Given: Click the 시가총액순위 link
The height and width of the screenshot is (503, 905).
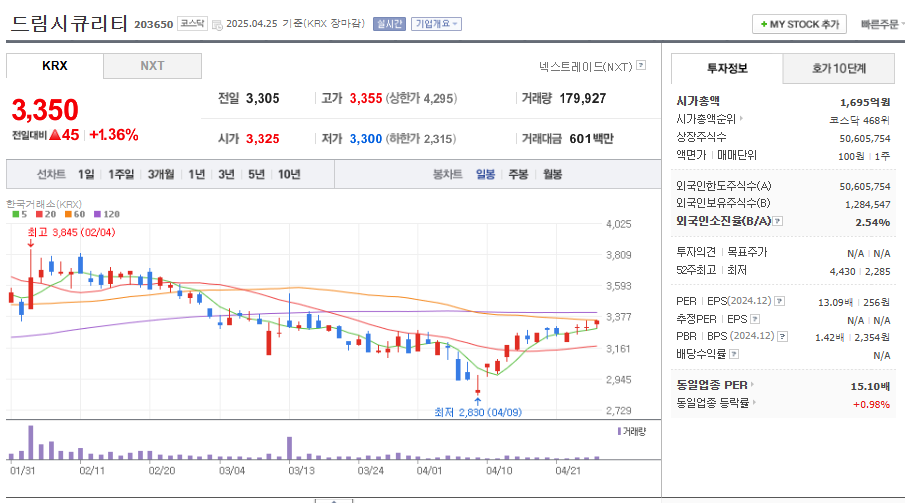Looking at the screenshot, I should coord(706,119).
